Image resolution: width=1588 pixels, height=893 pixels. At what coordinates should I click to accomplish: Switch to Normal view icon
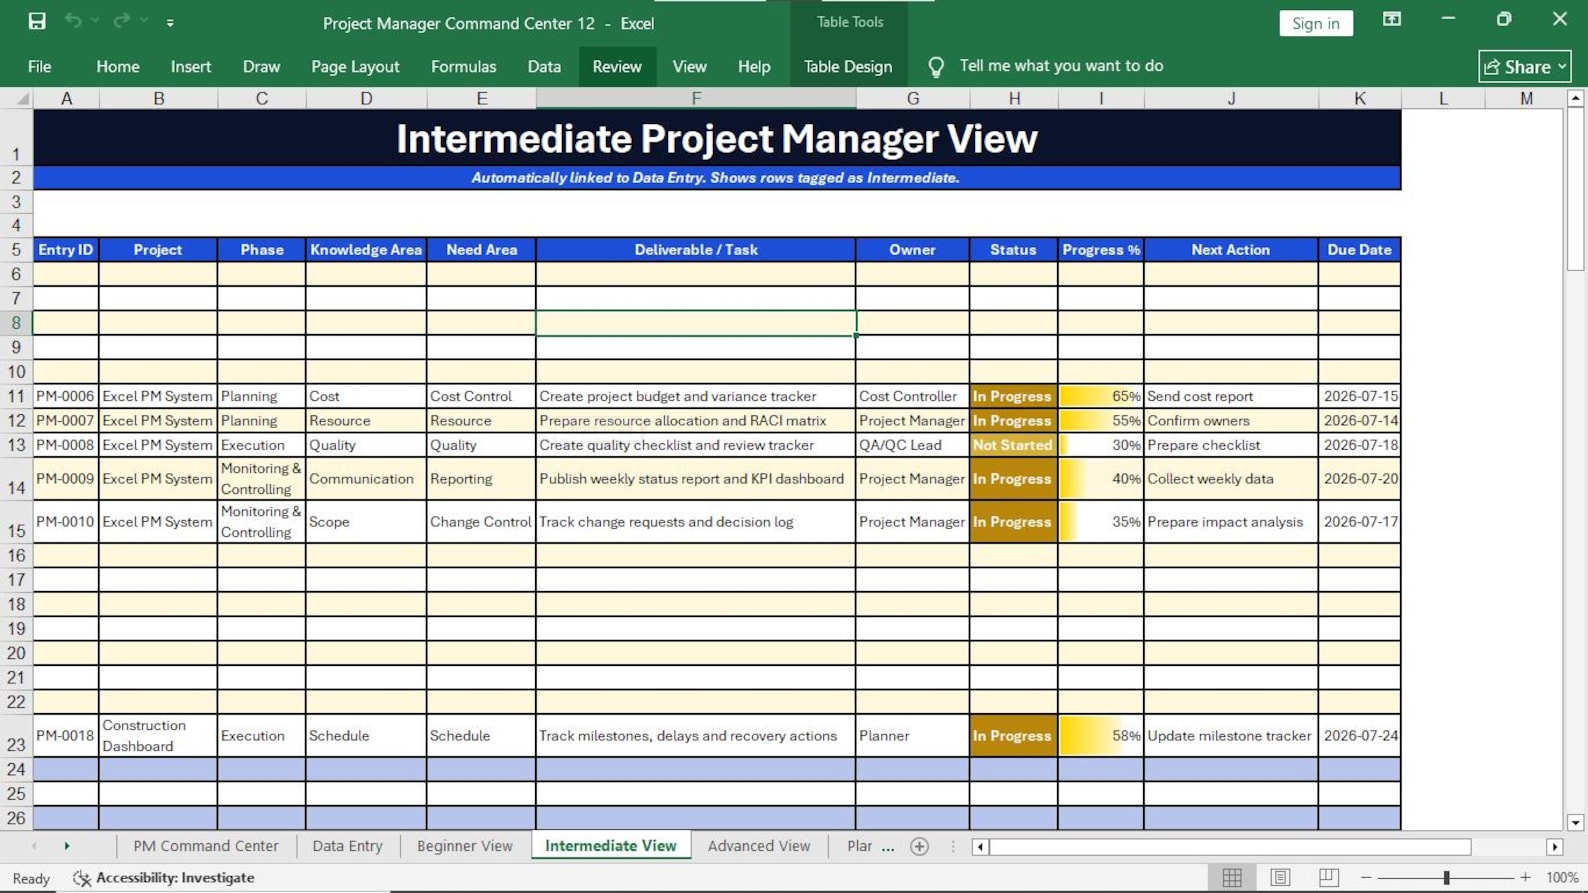(1232, 877)
